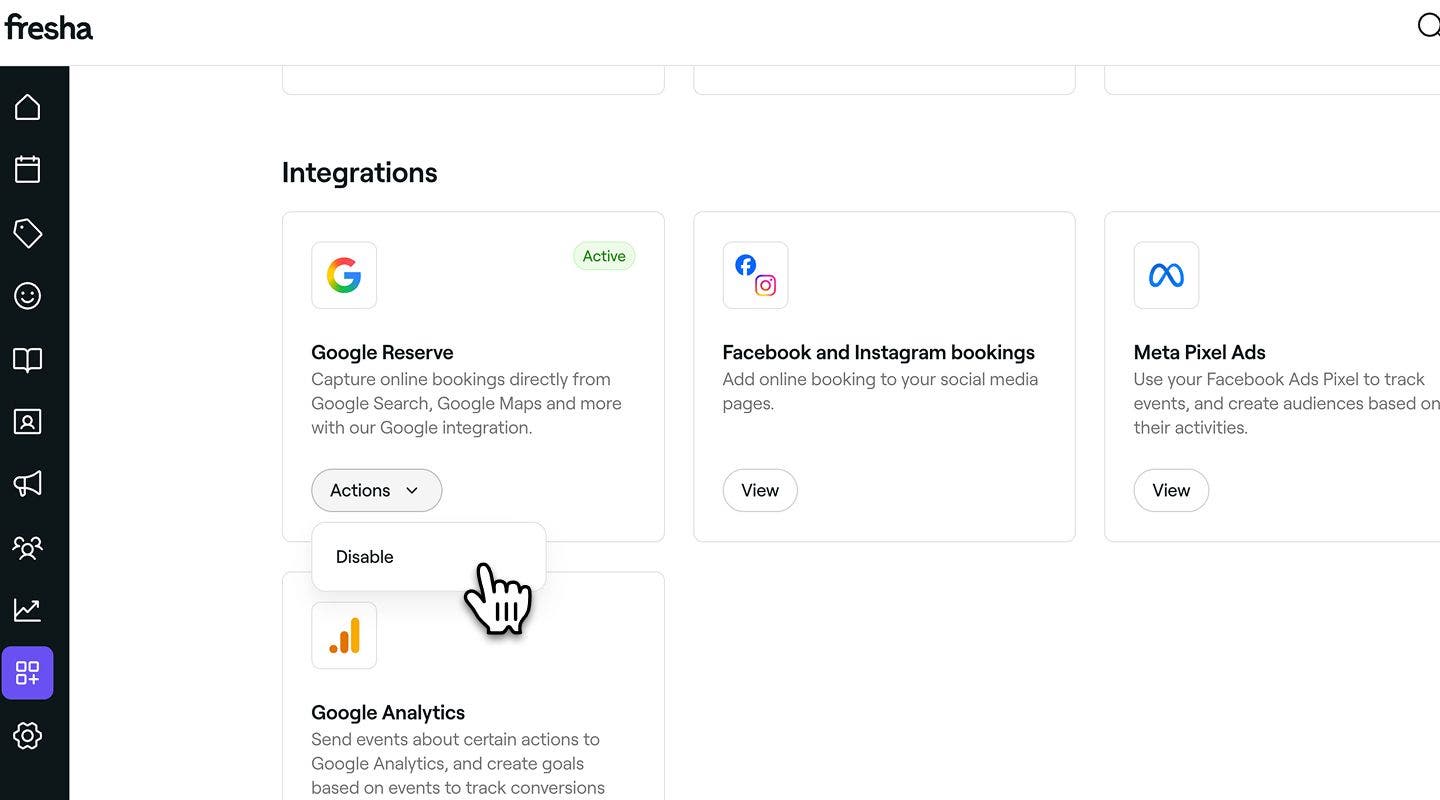Open the Reports chart icon
The image size is (1440, 800).
pyautogui.click(x=28, y=609)
